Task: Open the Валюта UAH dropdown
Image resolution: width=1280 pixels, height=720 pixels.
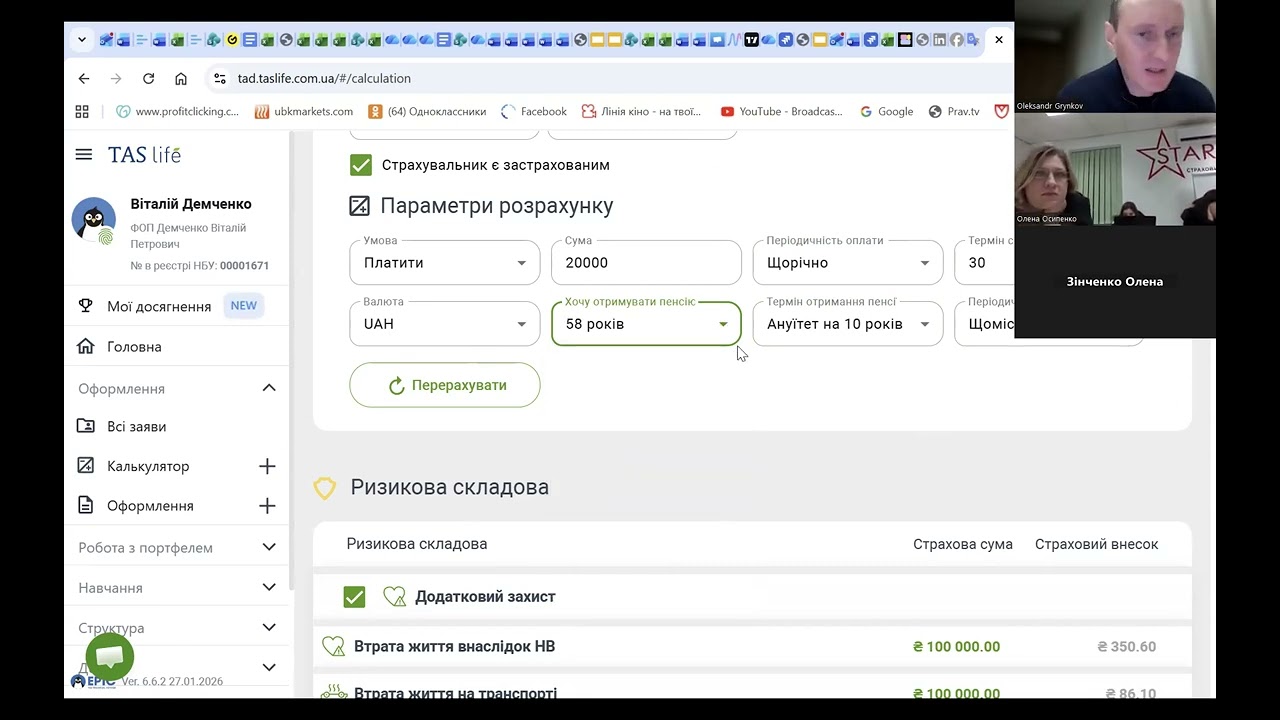Action: pos(444,323)
